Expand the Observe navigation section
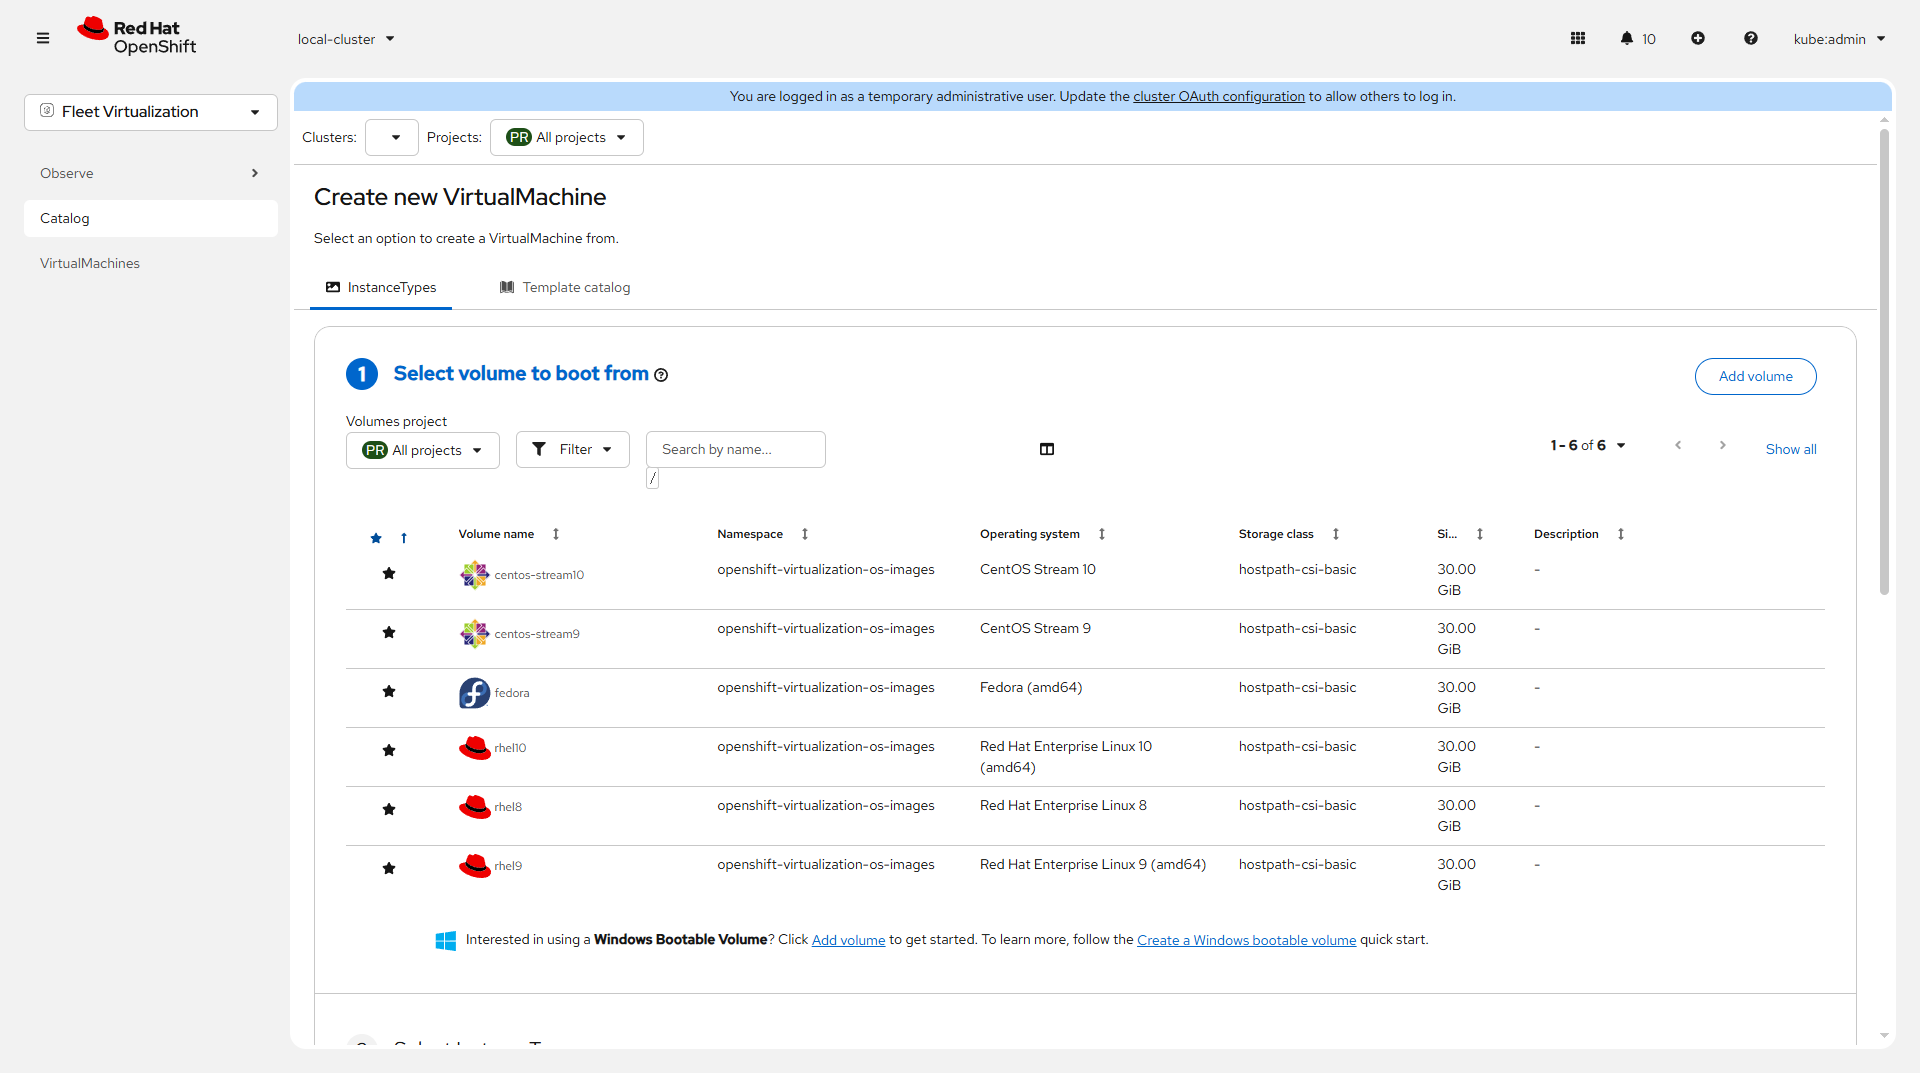The width and height of the screenshot is (1920, 1073). (151, 173)
